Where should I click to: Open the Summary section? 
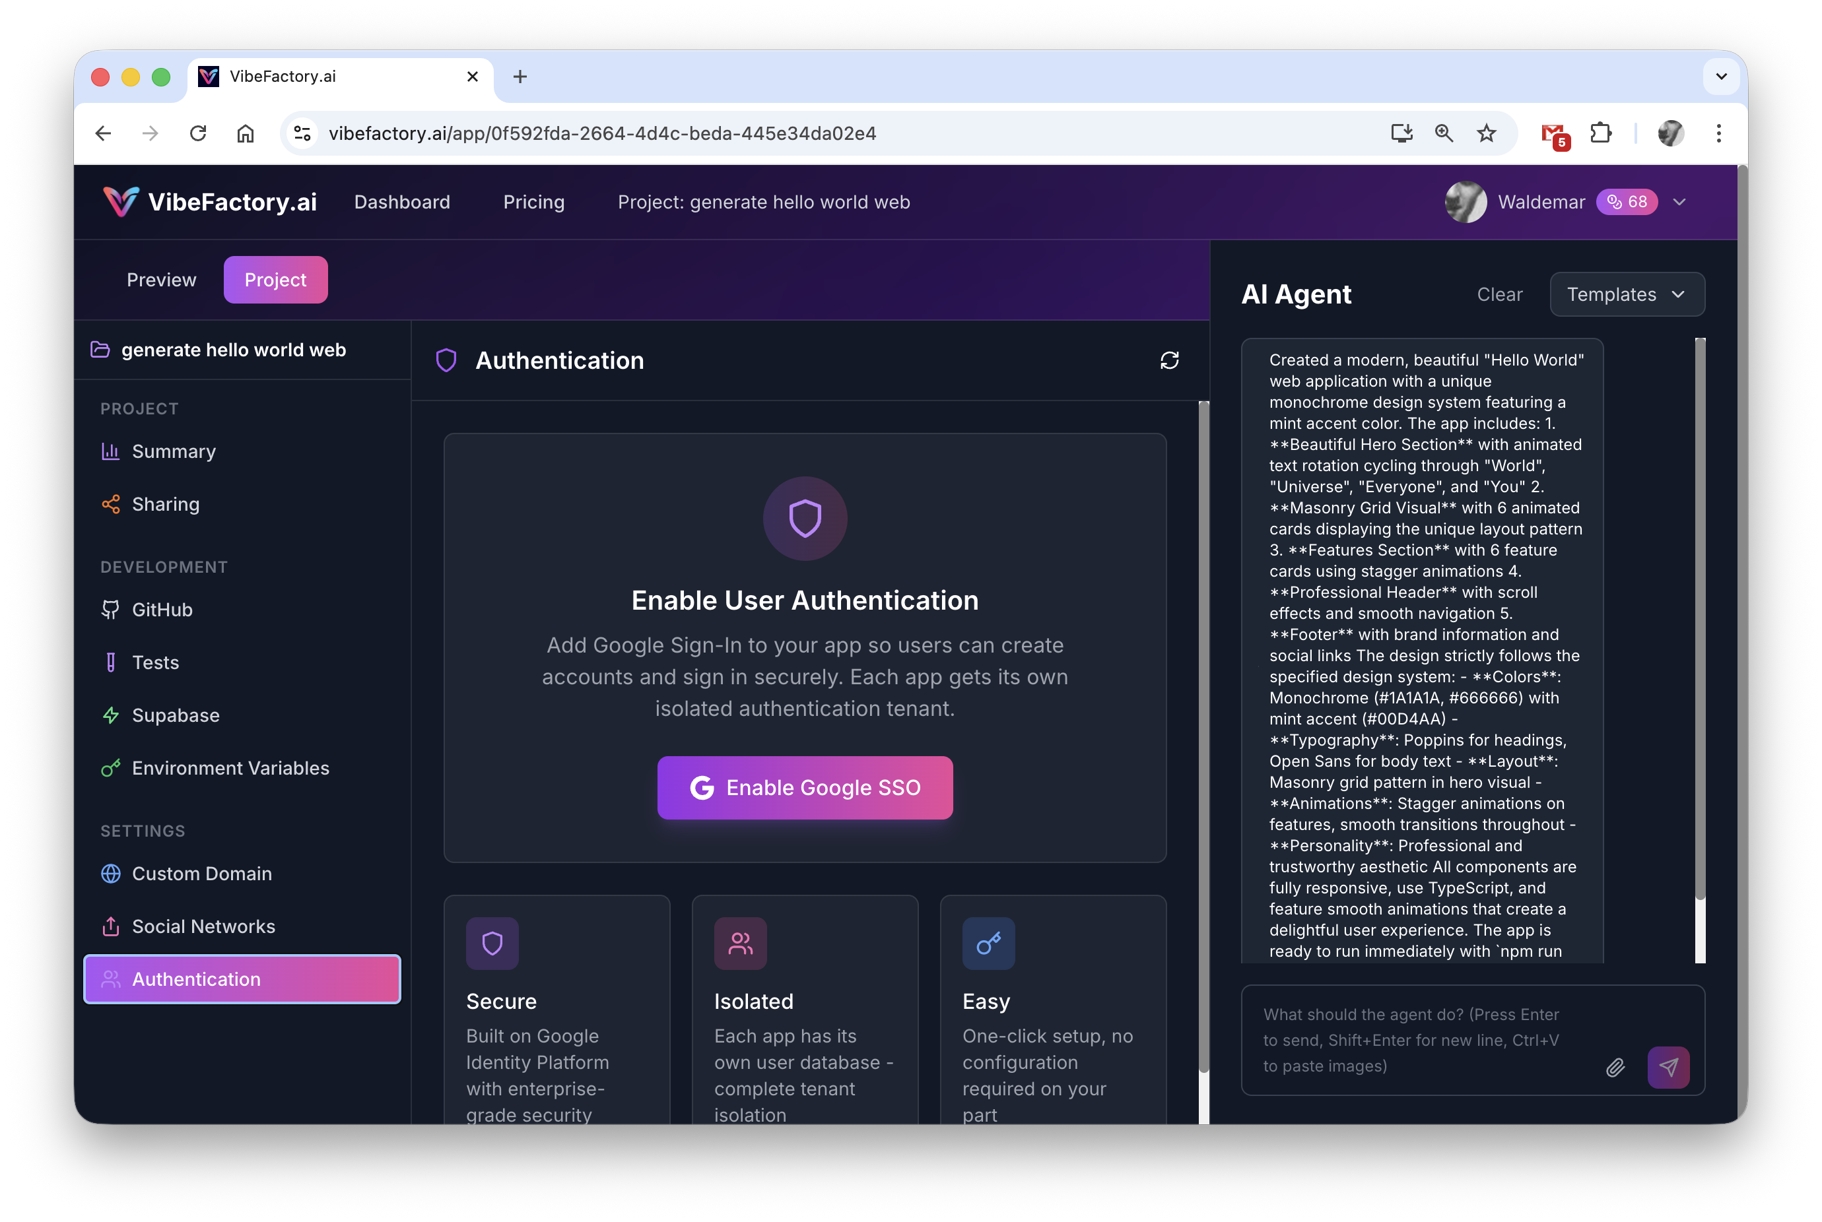point(112,451)
